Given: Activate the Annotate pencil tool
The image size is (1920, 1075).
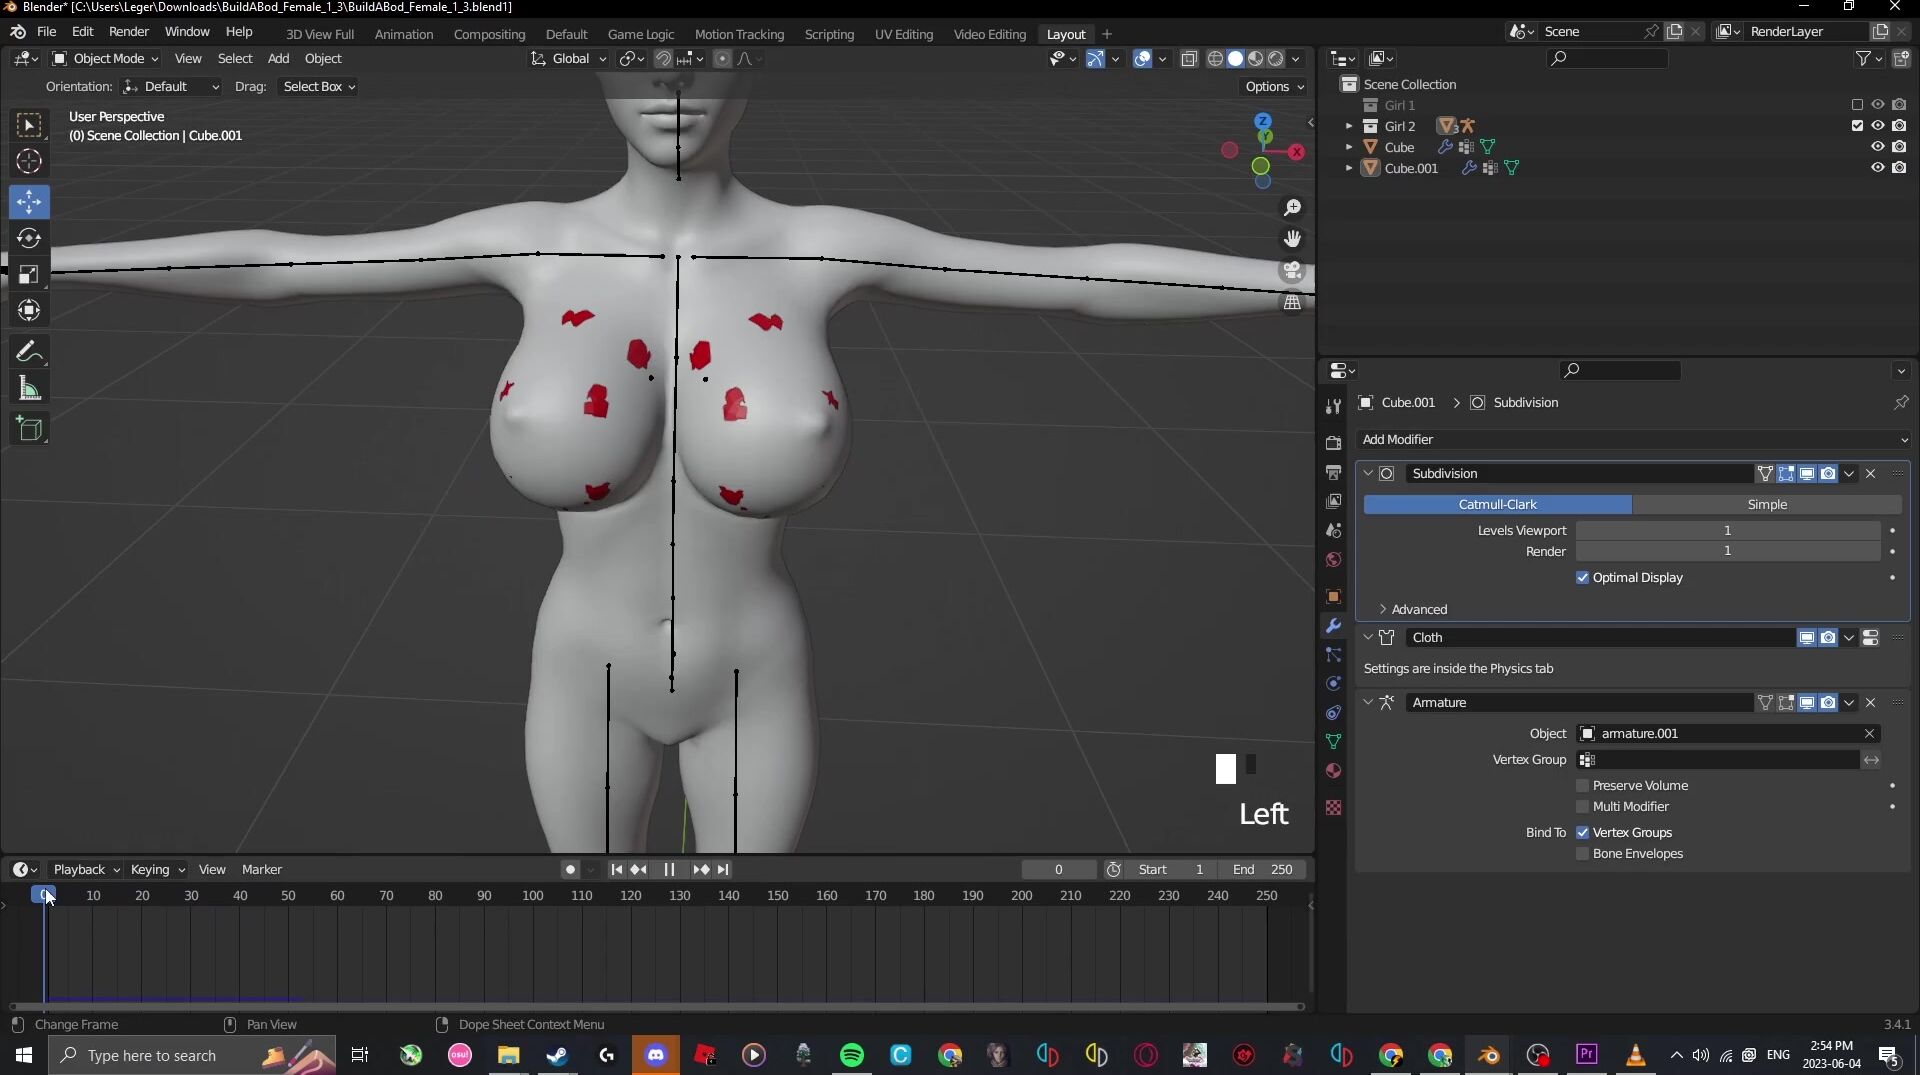Looking at the screenshot, I should click(29, 352).
